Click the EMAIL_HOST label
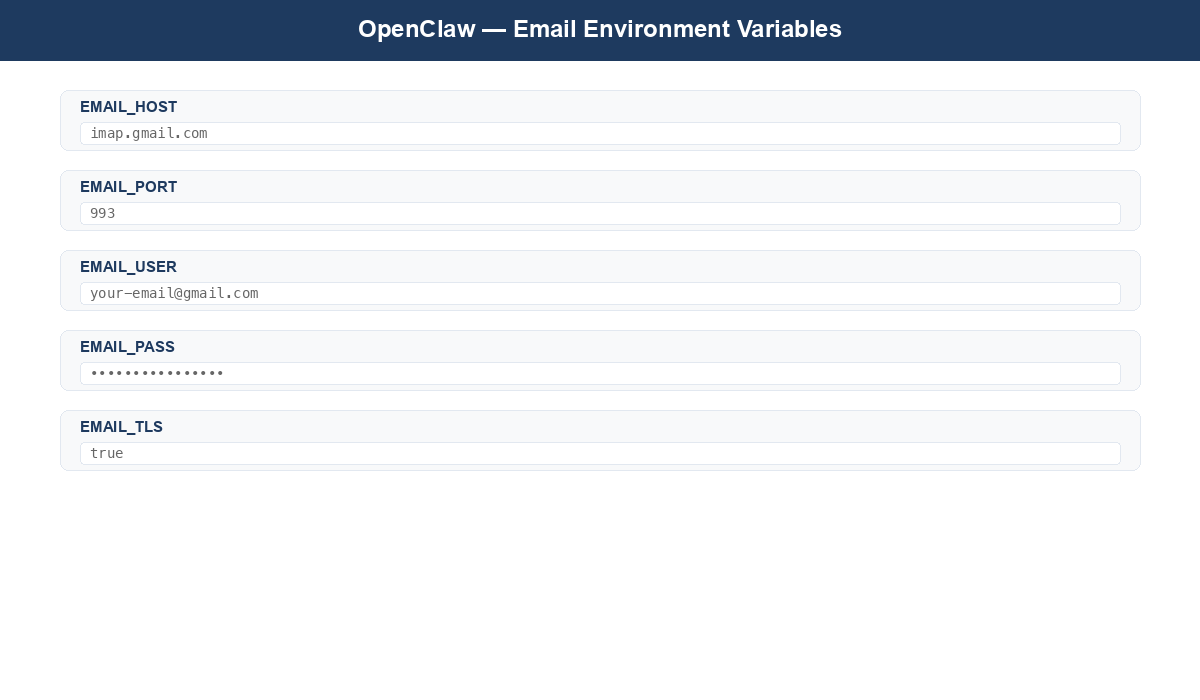Image resolution: width=1200 pixels, height=700 pixels. 129,107
